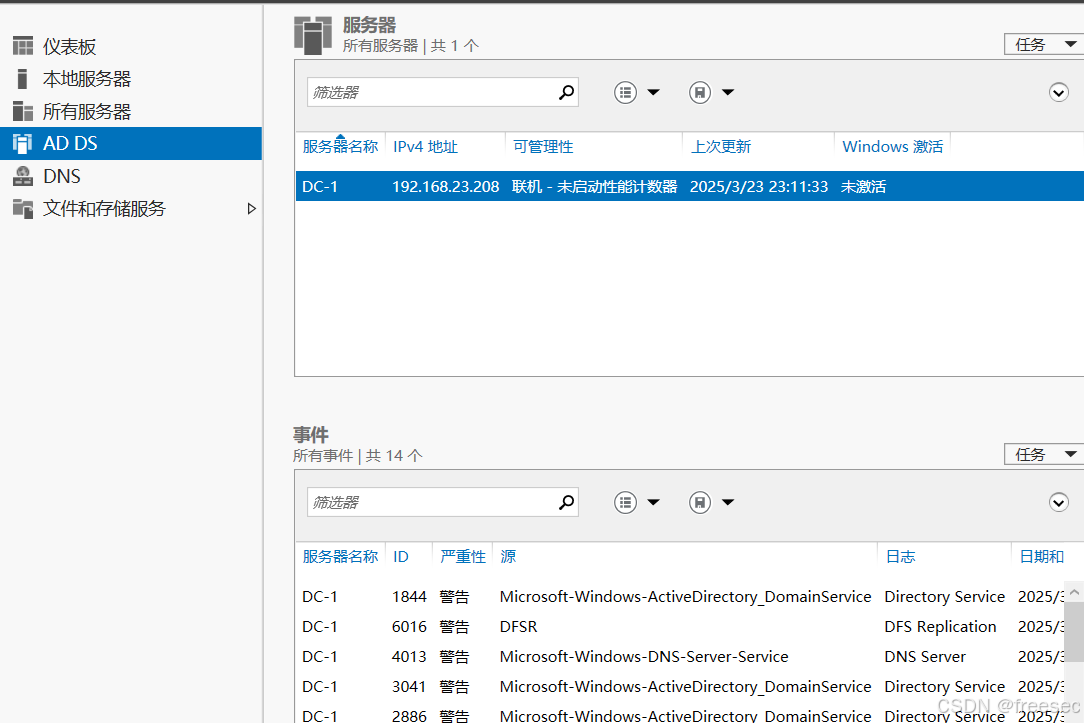
Task: Select DNS in navigation pane
Action: (x=131, y=176)
